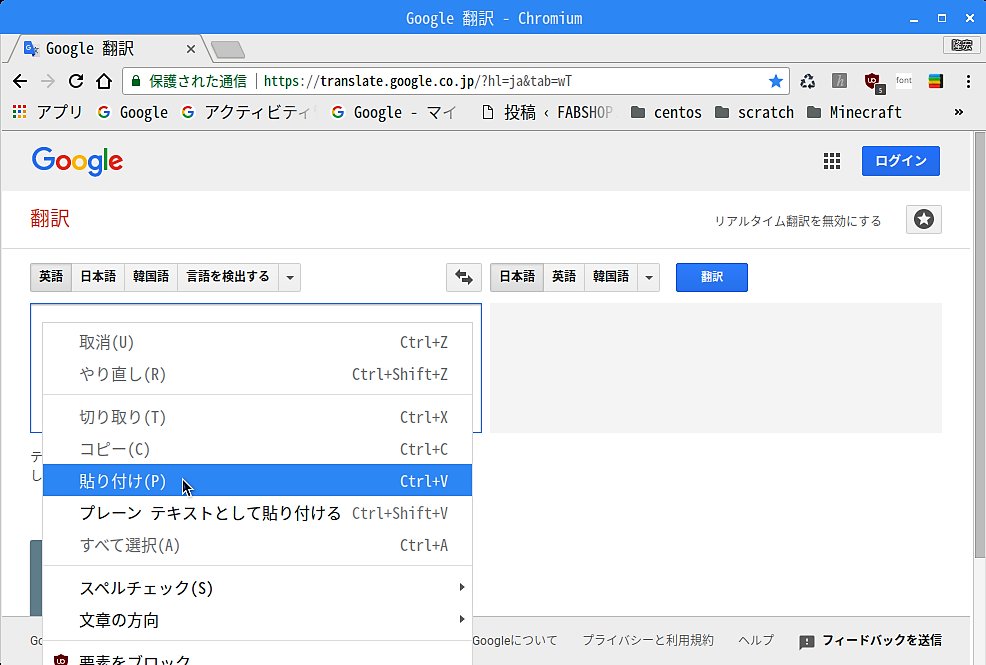
Task: Reload the Google Translate page
Action: click(76, 81)
